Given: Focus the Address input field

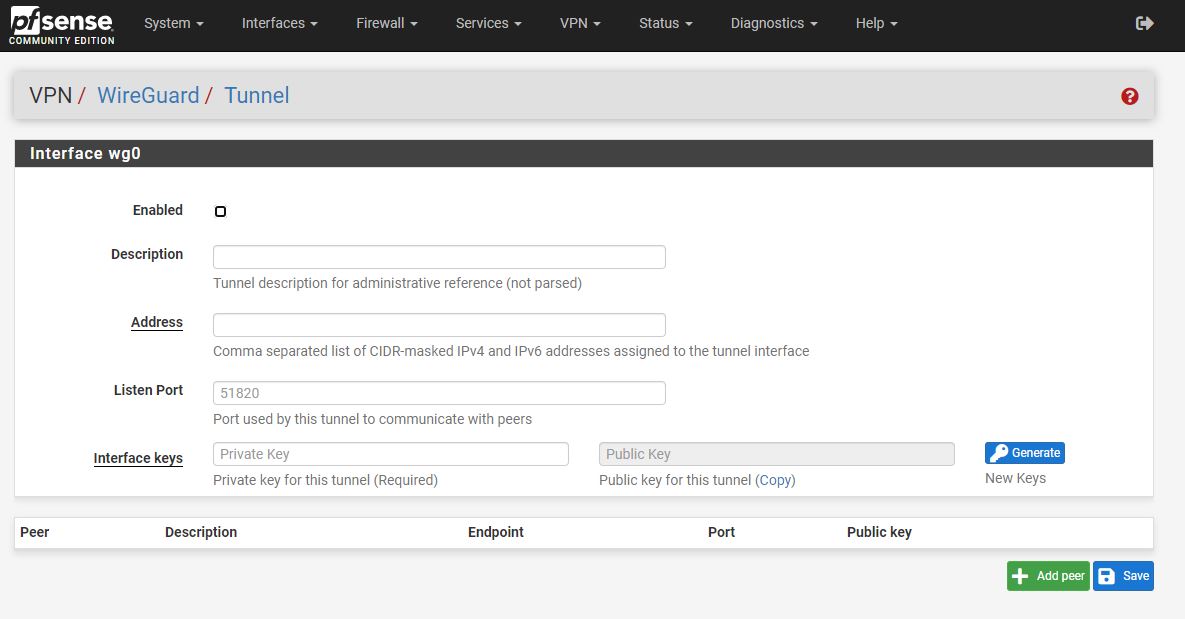Looking at the screenshot, I should pos(439,325).
